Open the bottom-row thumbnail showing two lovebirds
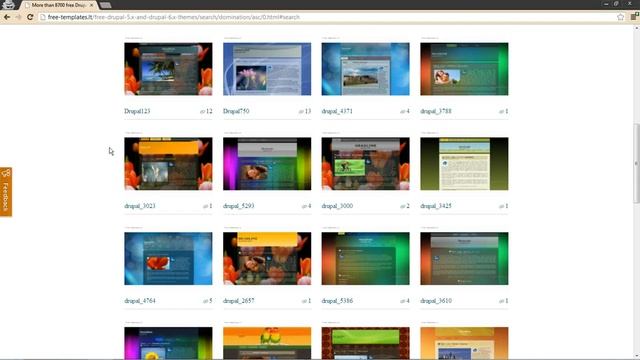The image size is (640, 360). (267, 343)
